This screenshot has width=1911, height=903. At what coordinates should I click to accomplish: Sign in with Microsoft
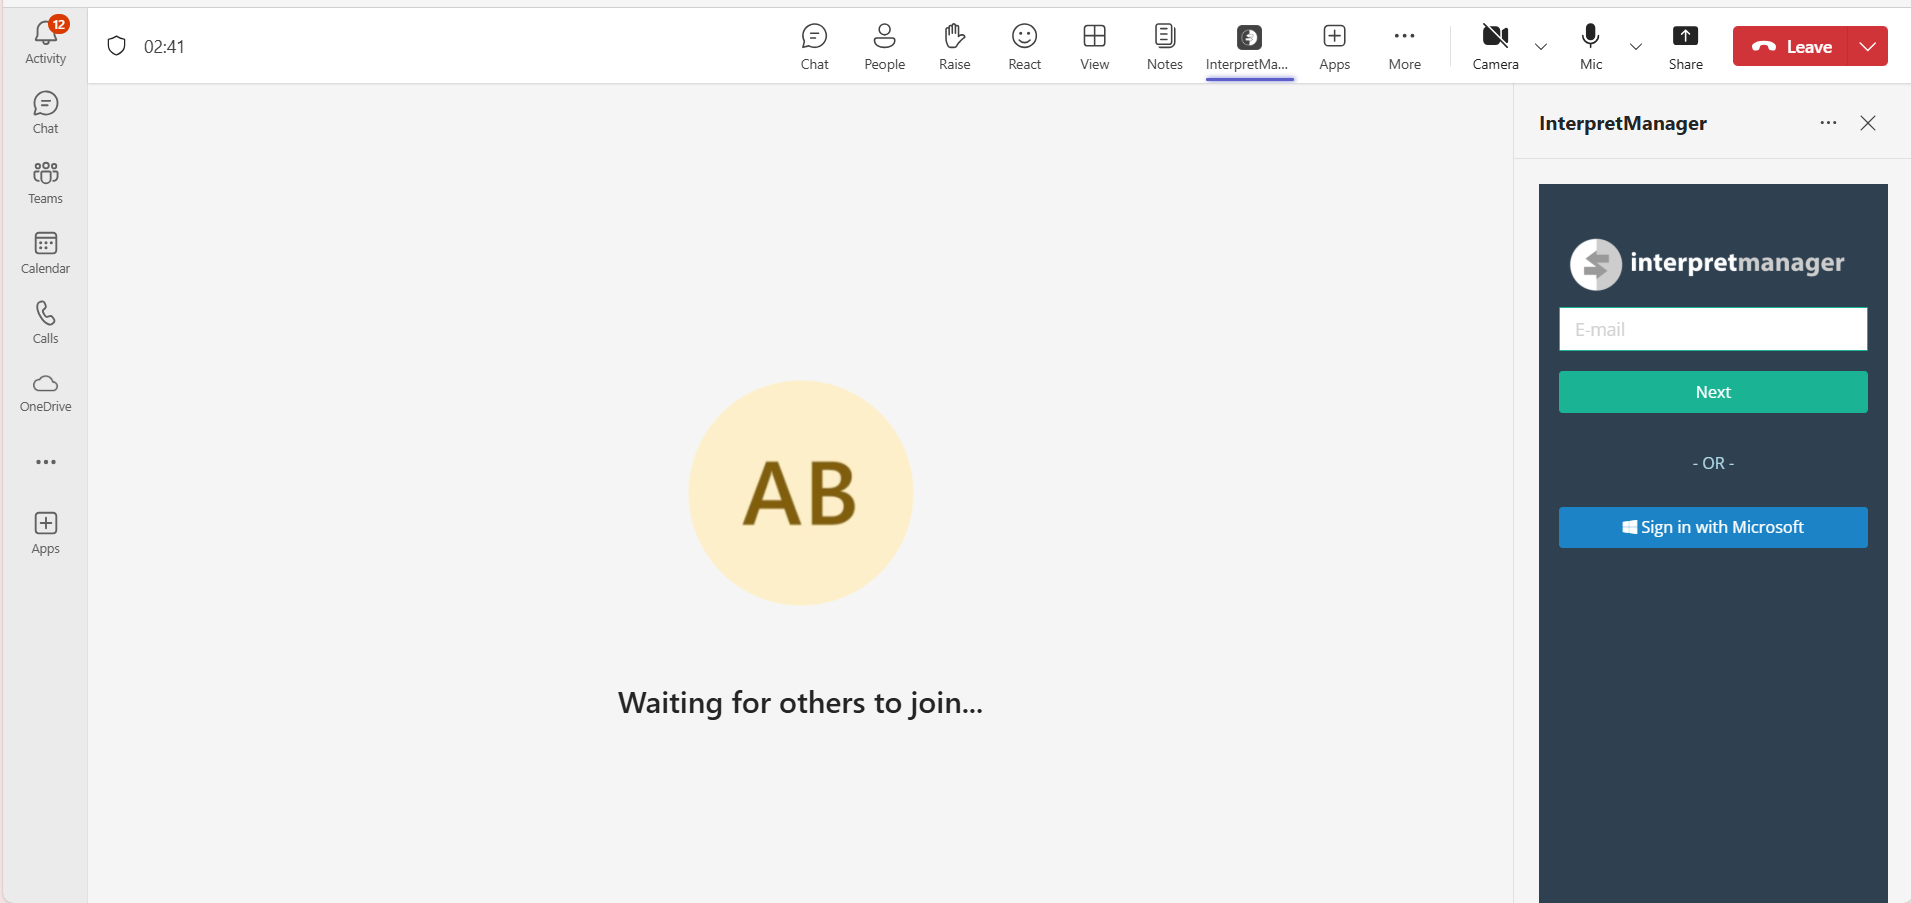tap(1713, 527)
